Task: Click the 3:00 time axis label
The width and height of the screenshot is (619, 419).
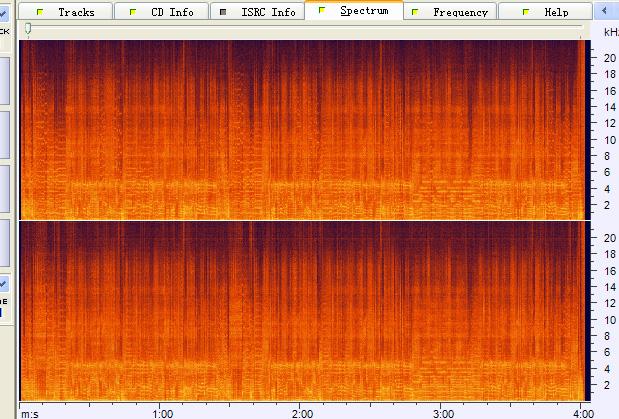Action: point(443,414)
